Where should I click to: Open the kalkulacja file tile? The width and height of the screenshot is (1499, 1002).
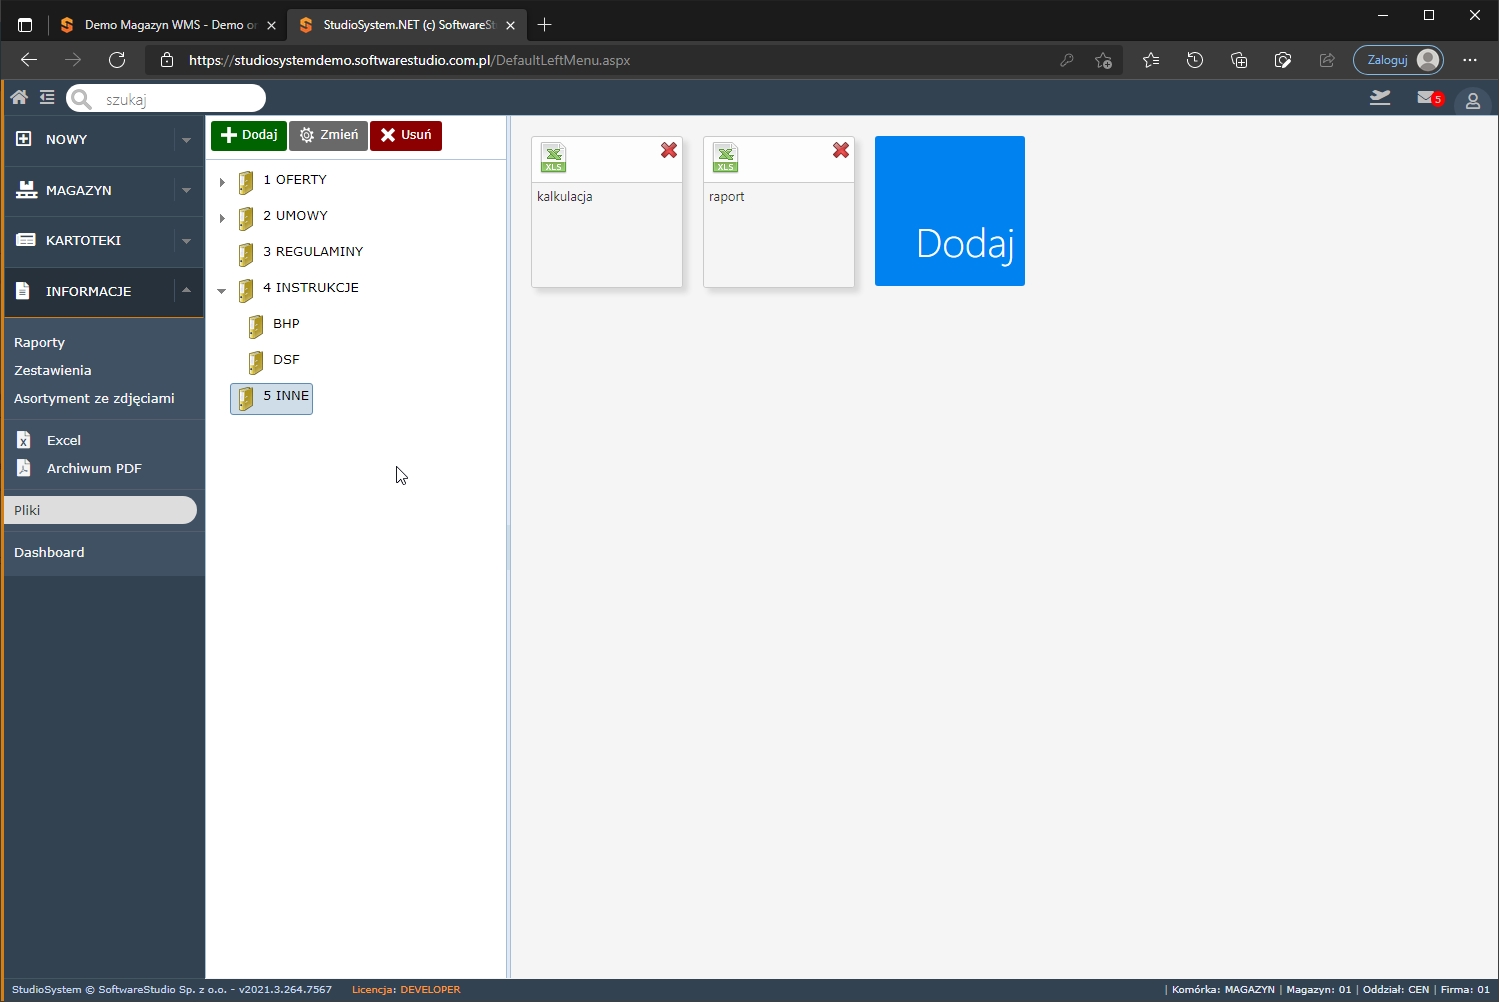(x=607, y=212)
